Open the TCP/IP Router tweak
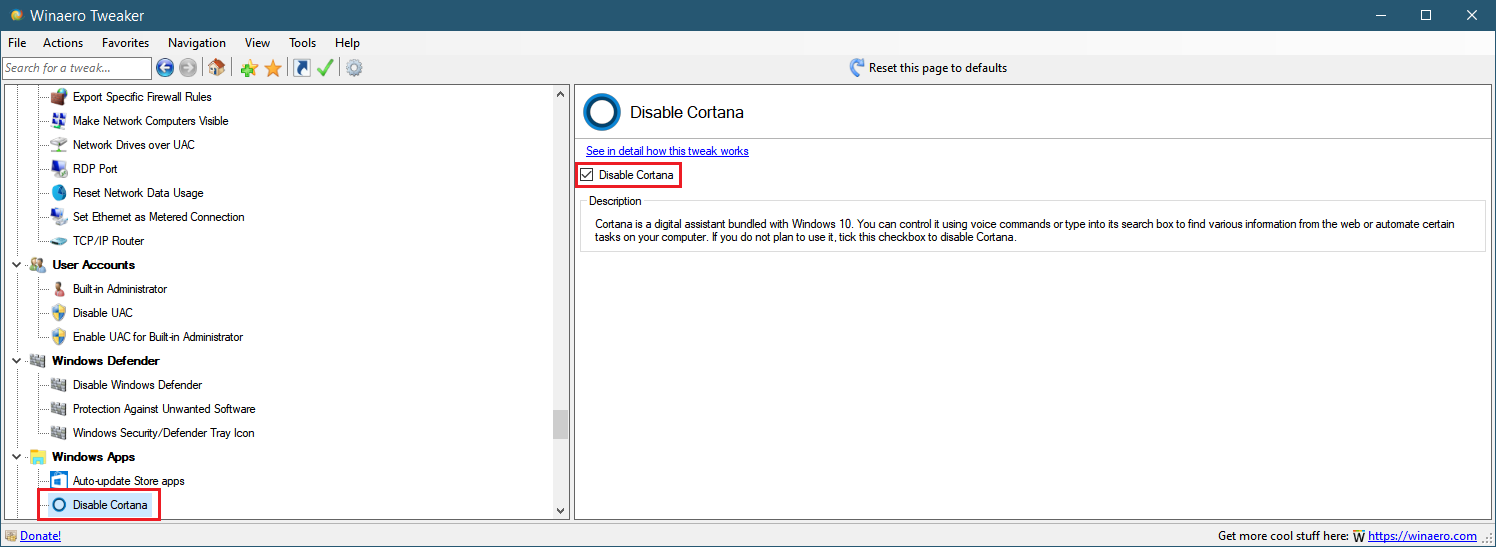 [108, 241]
